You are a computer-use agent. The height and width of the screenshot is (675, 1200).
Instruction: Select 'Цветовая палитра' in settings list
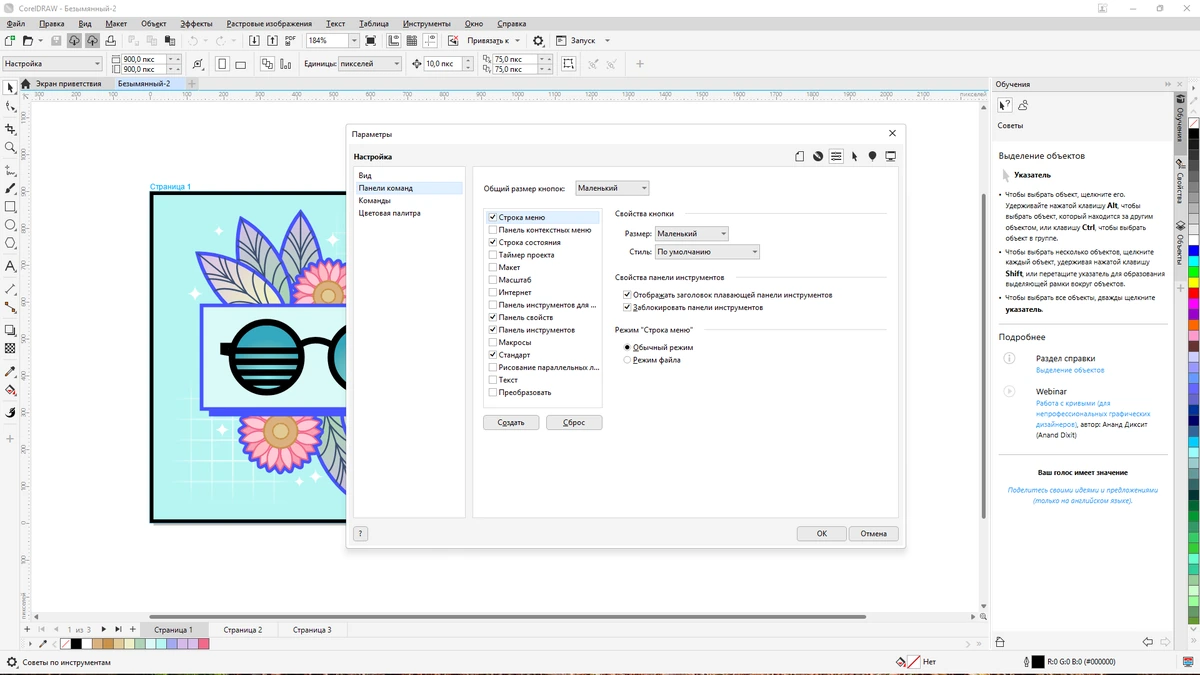coord(390,213)
